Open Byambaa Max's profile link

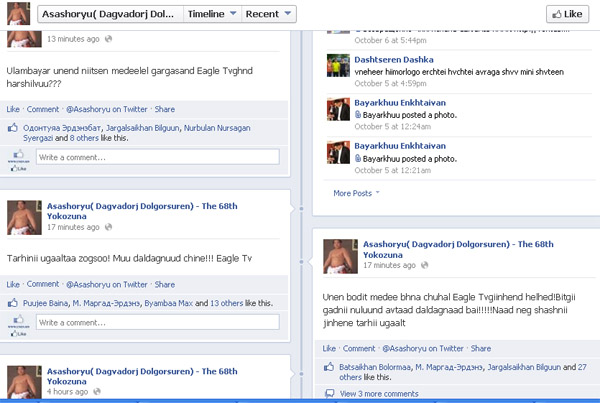[168, 303]
